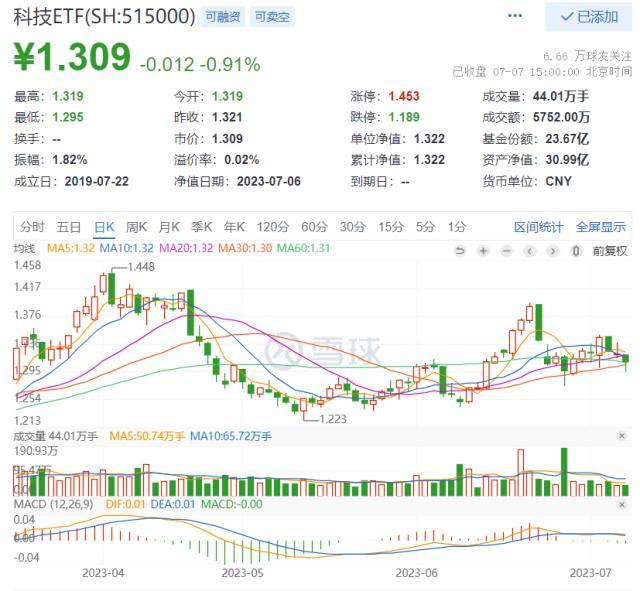Click the 2023-05 date axis label

[242, 573]
